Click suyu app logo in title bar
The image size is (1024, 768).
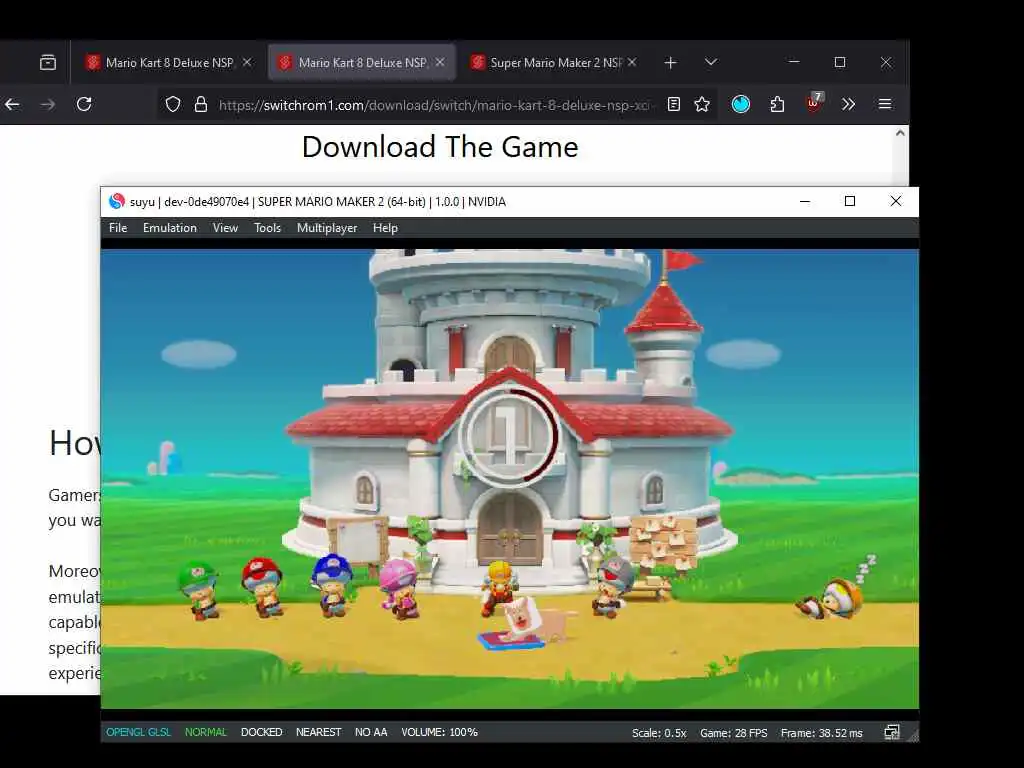click(x=117, y=201)
